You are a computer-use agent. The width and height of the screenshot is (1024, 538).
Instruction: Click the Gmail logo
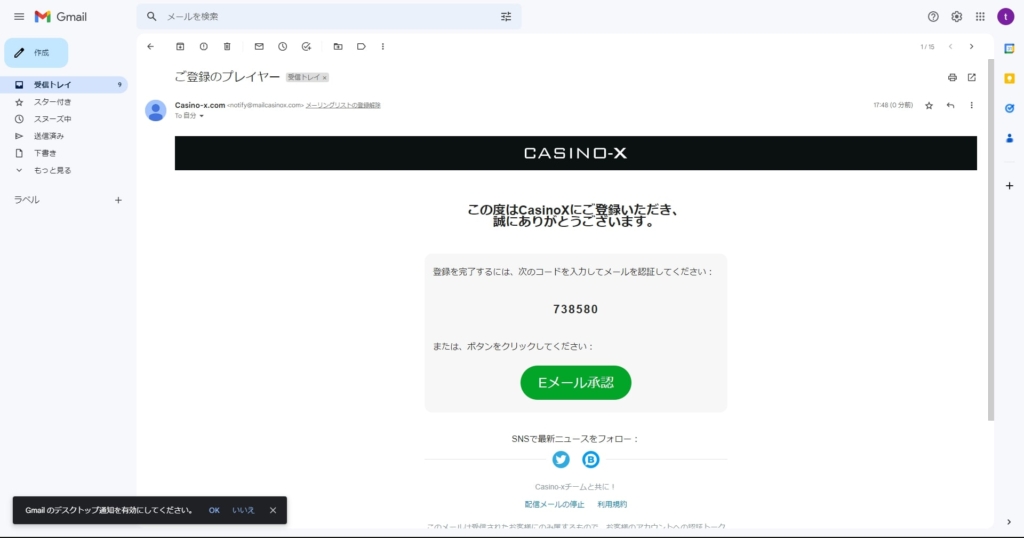coord(61,17)
